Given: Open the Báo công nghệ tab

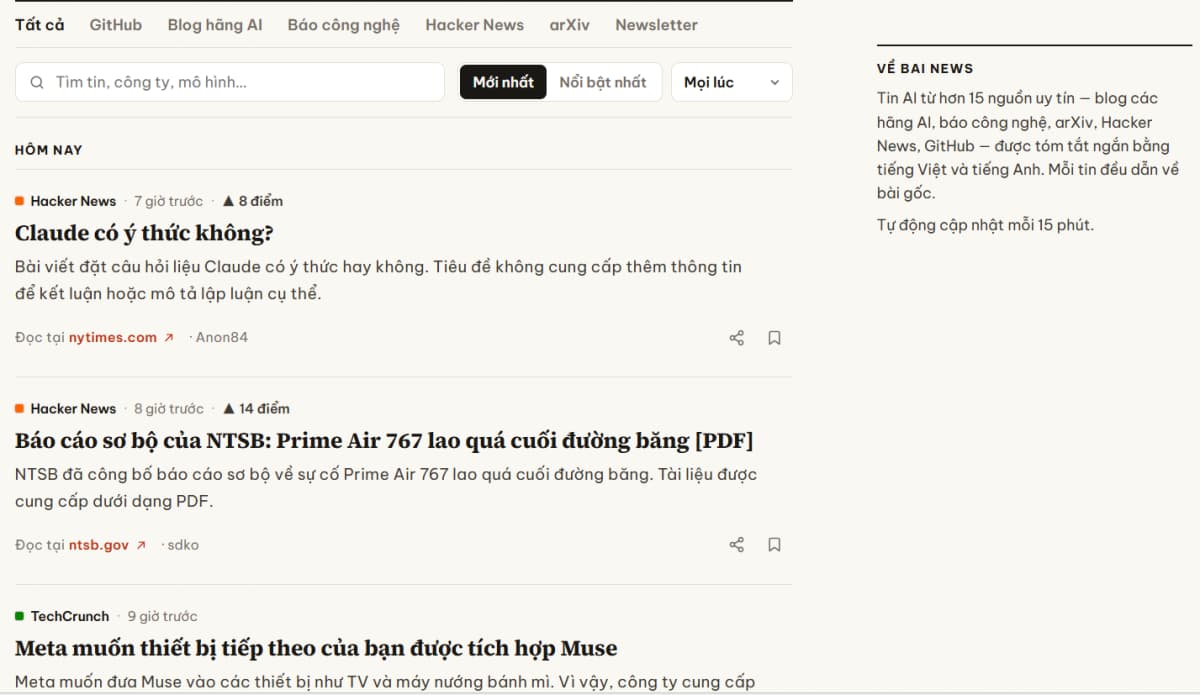Looking at the screenshot, I should (344, 24).
